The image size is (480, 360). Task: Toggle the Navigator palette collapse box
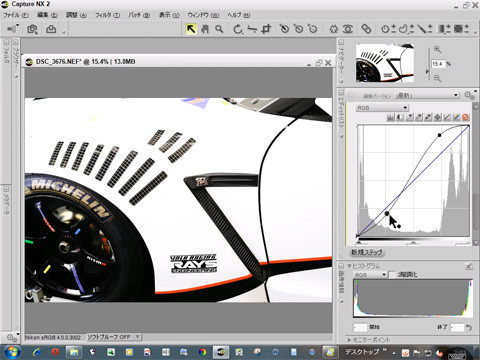pos(341,42)
